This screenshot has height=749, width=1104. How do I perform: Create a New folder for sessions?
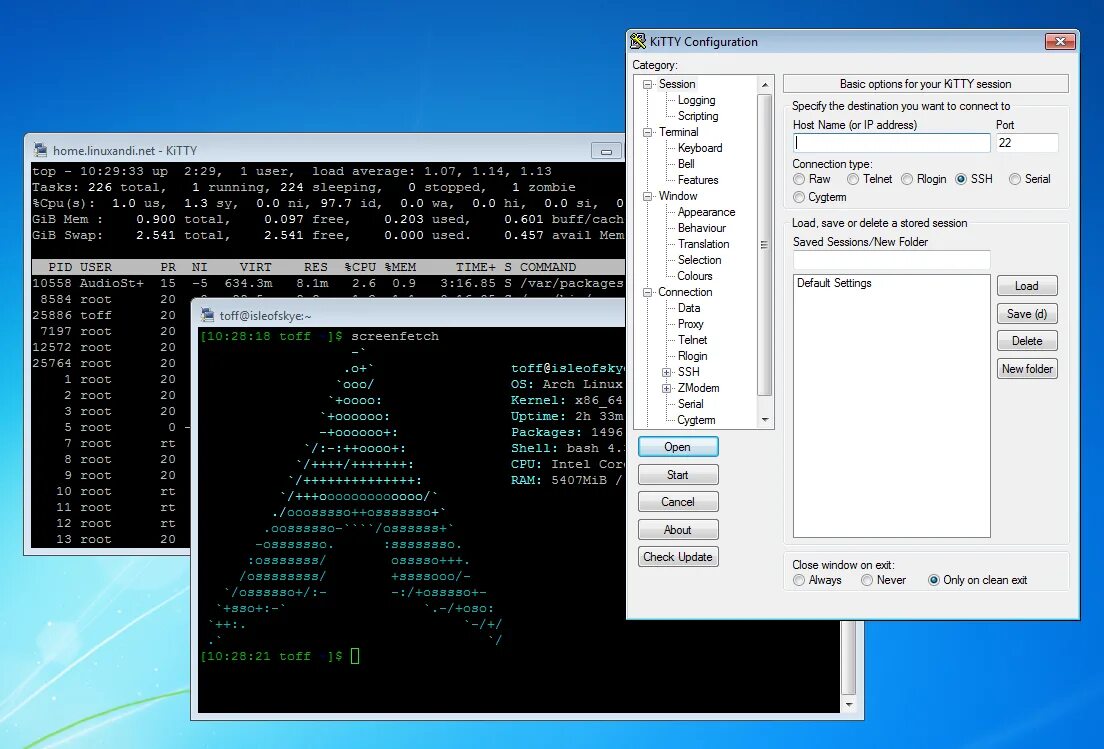(1027, 368)
